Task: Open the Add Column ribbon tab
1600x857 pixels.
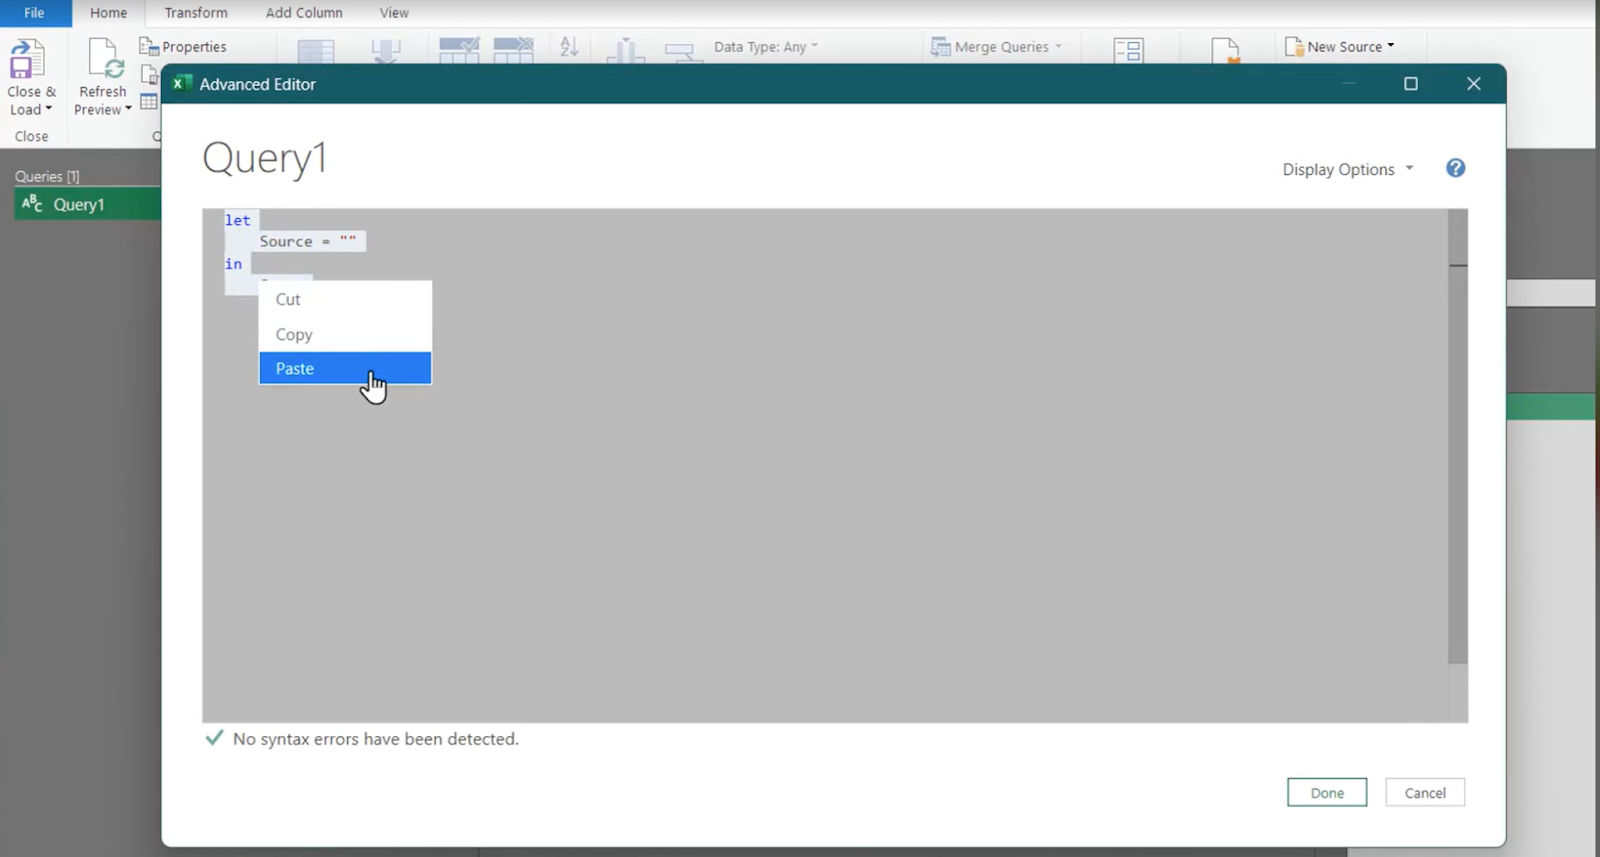Action: (x=304, y=13)
